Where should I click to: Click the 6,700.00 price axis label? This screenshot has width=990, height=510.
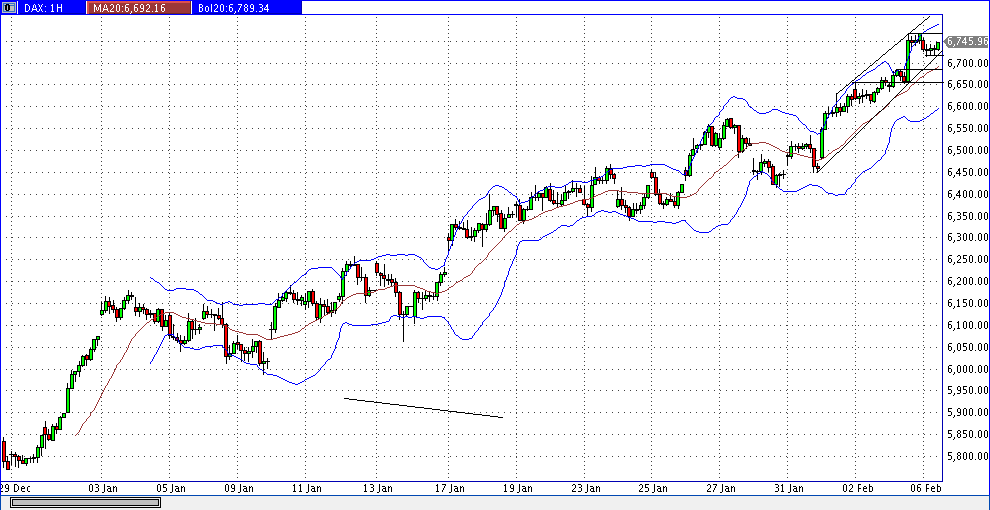968,63
